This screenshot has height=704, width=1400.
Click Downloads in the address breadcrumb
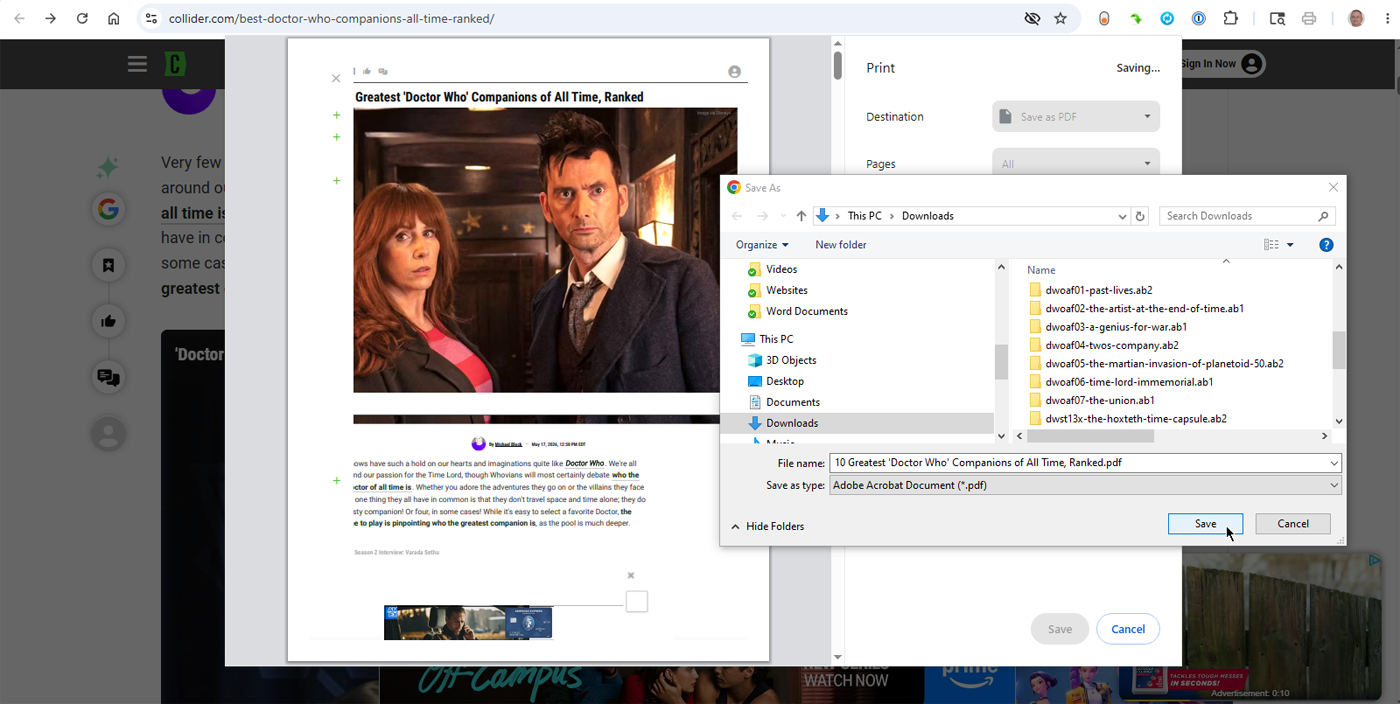click(x=927, y=216)
